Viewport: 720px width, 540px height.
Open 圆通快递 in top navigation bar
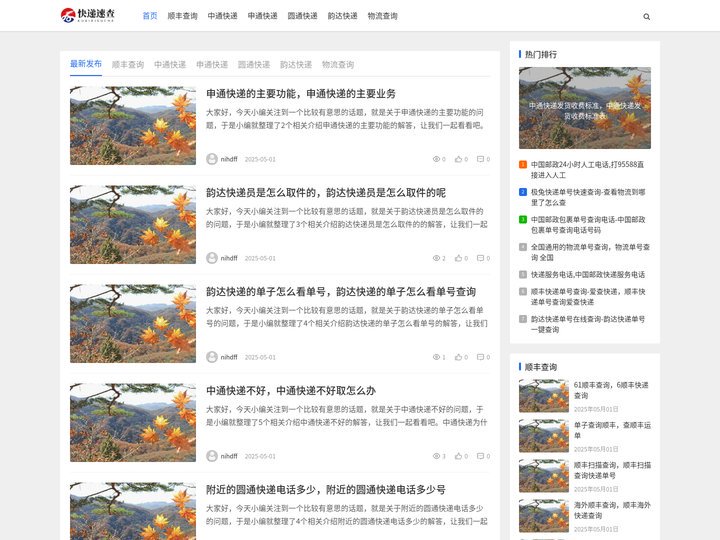tap(302, 16)
